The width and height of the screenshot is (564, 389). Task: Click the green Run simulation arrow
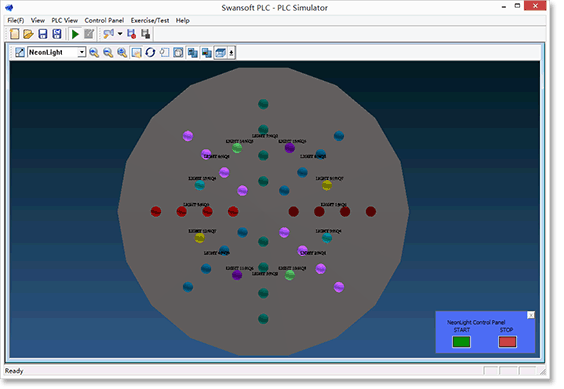tap(75, 34)
